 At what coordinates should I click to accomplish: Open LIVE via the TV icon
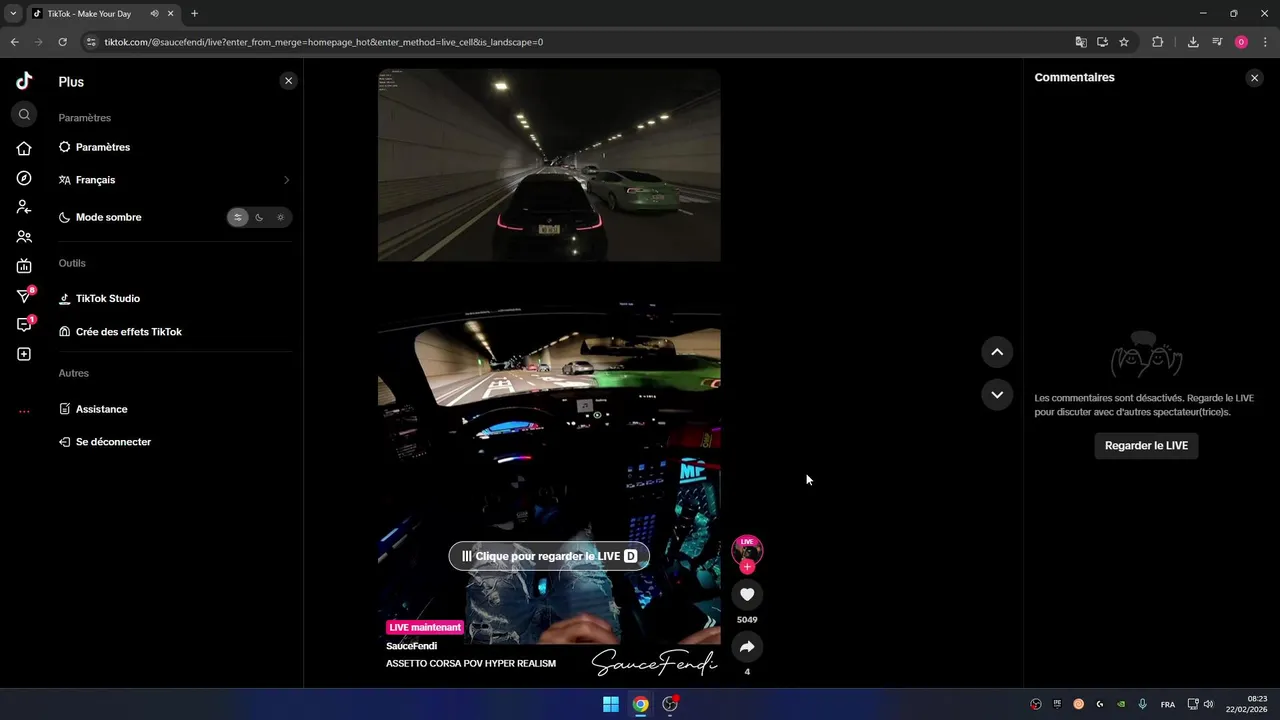pyautogui.click(x=24, y=266)
